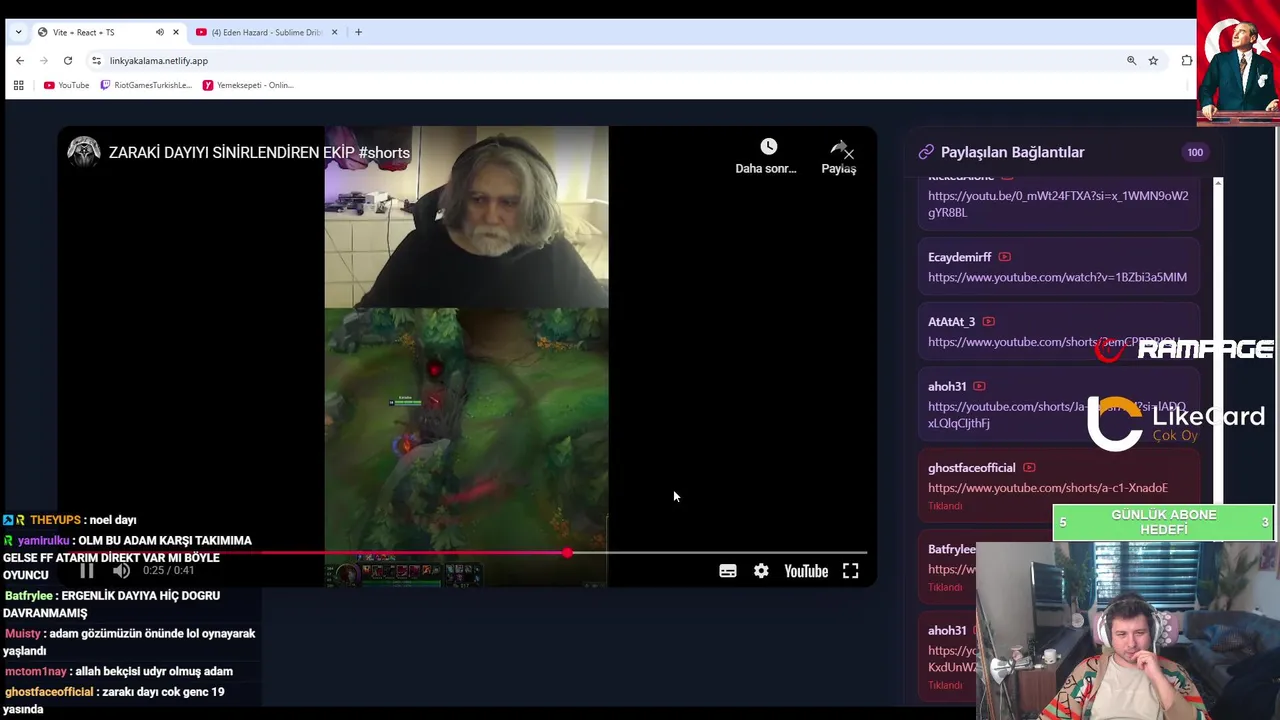This screenshot has height=720, width=1280.
Task: Click the Paylaşılan Bağlantılar heading
Action: tap(1013, 152)
